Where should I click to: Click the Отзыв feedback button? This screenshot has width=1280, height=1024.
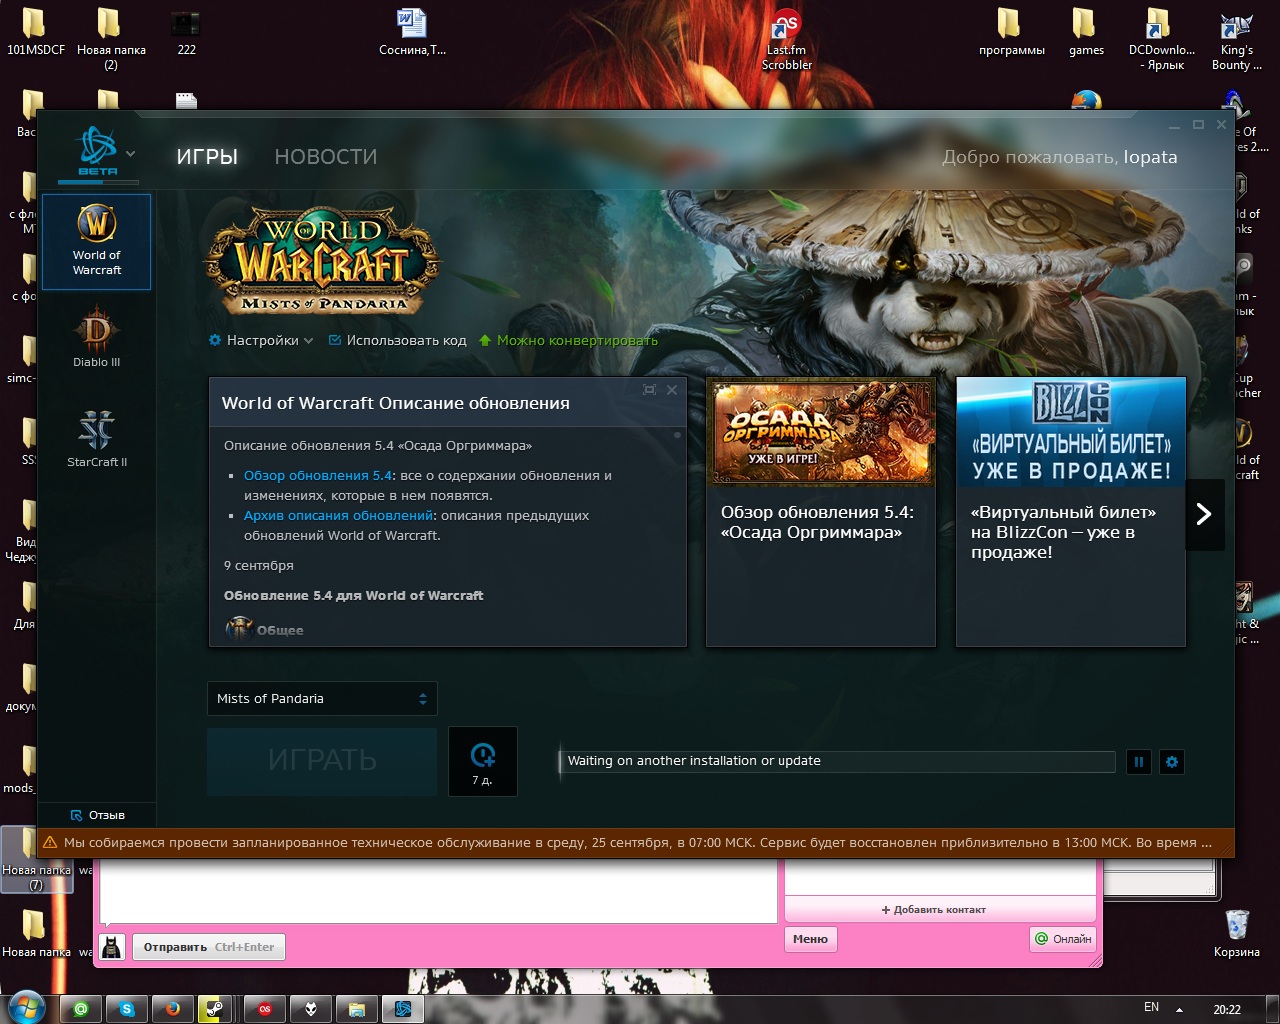98,815
